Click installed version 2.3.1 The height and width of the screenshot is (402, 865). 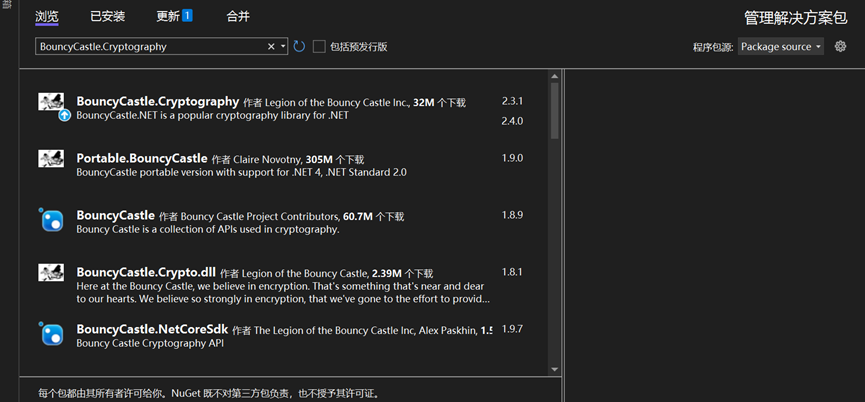[x=512, y=101]
